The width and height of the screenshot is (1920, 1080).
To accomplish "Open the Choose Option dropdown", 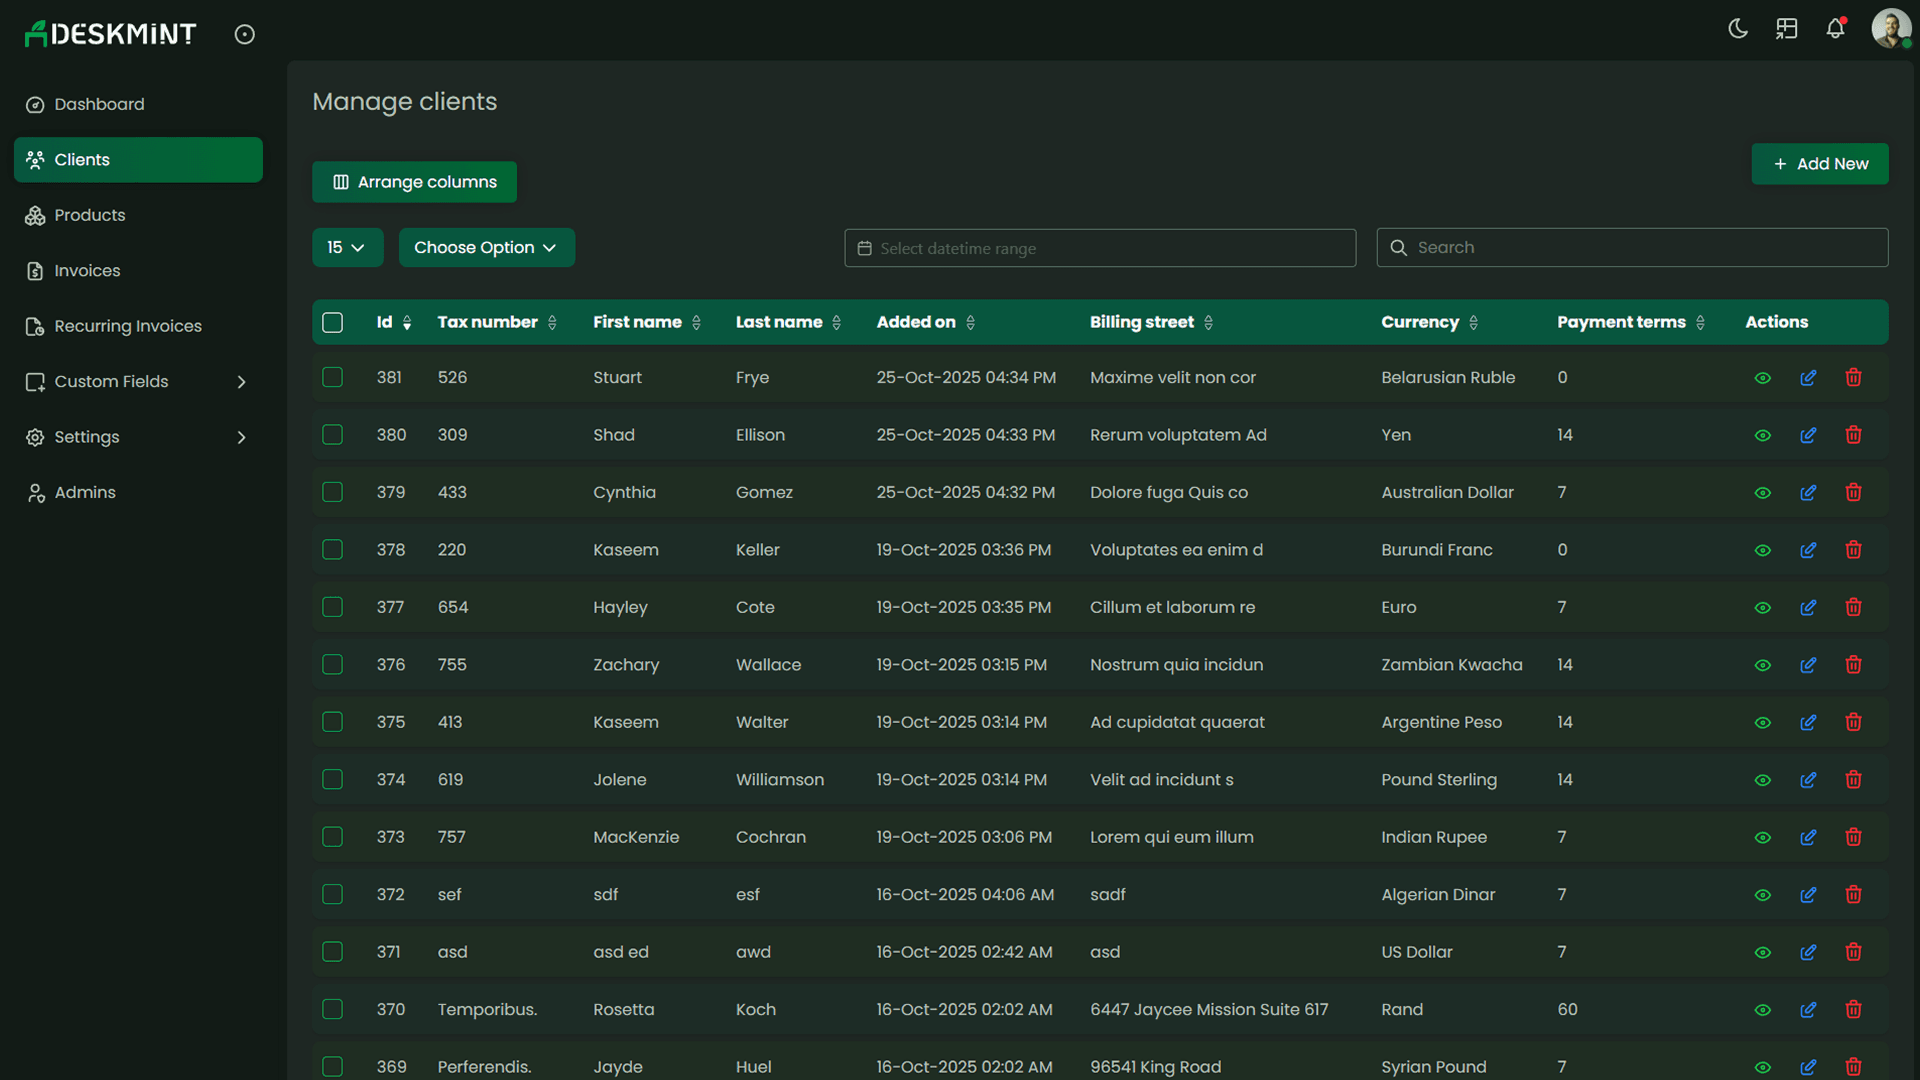I will (486, 247).
